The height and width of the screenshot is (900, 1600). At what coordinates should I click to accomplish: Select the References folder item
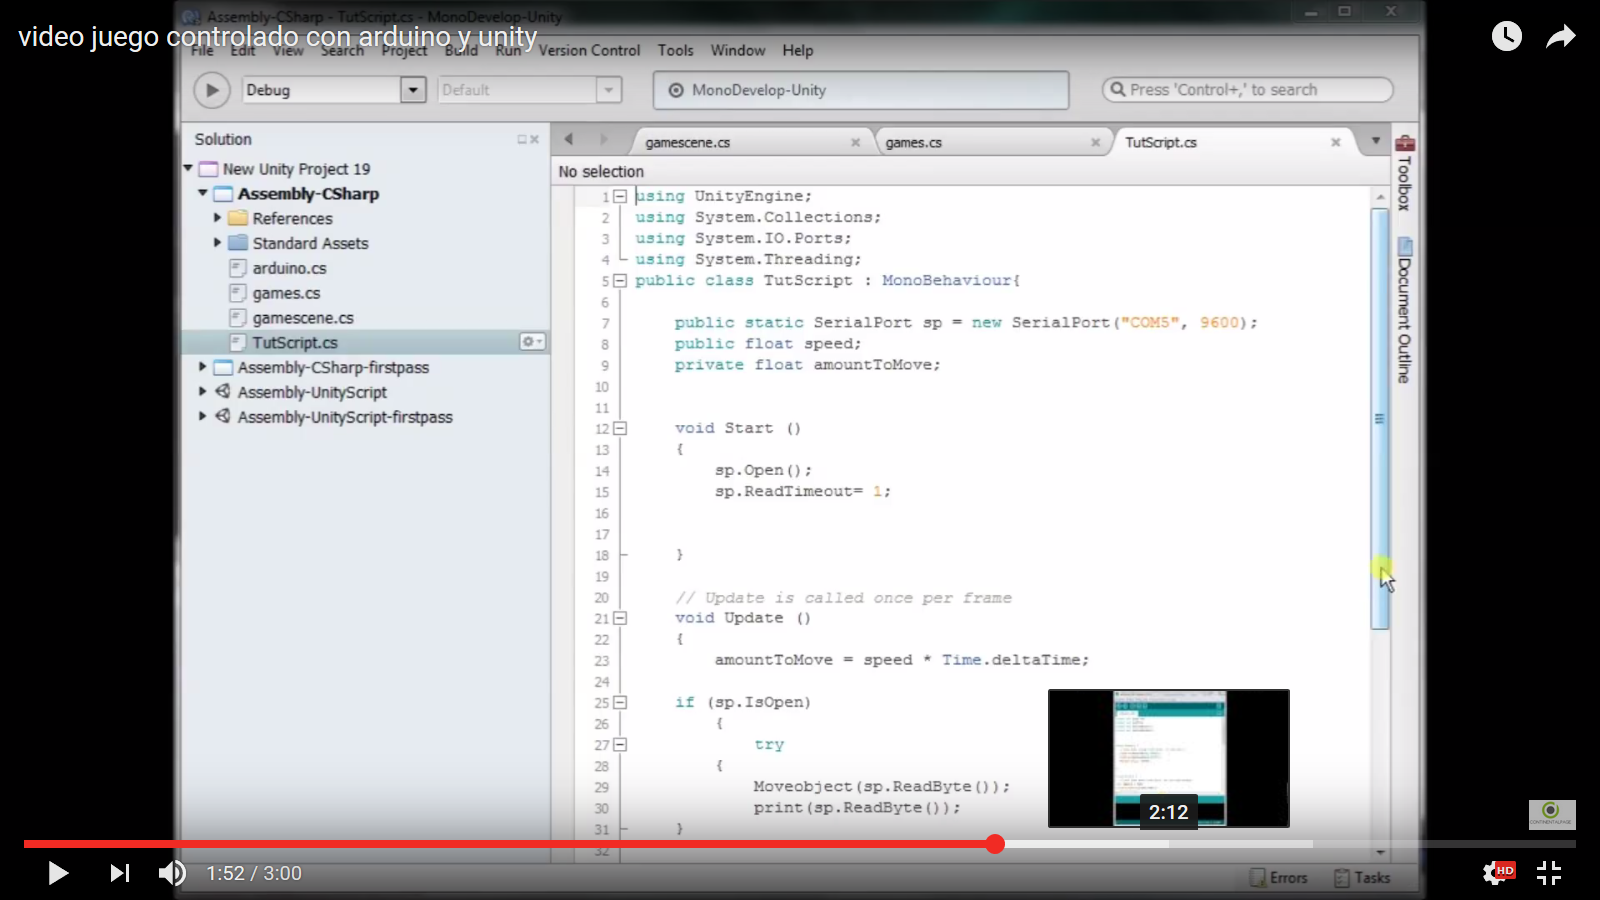click(292, 218)
